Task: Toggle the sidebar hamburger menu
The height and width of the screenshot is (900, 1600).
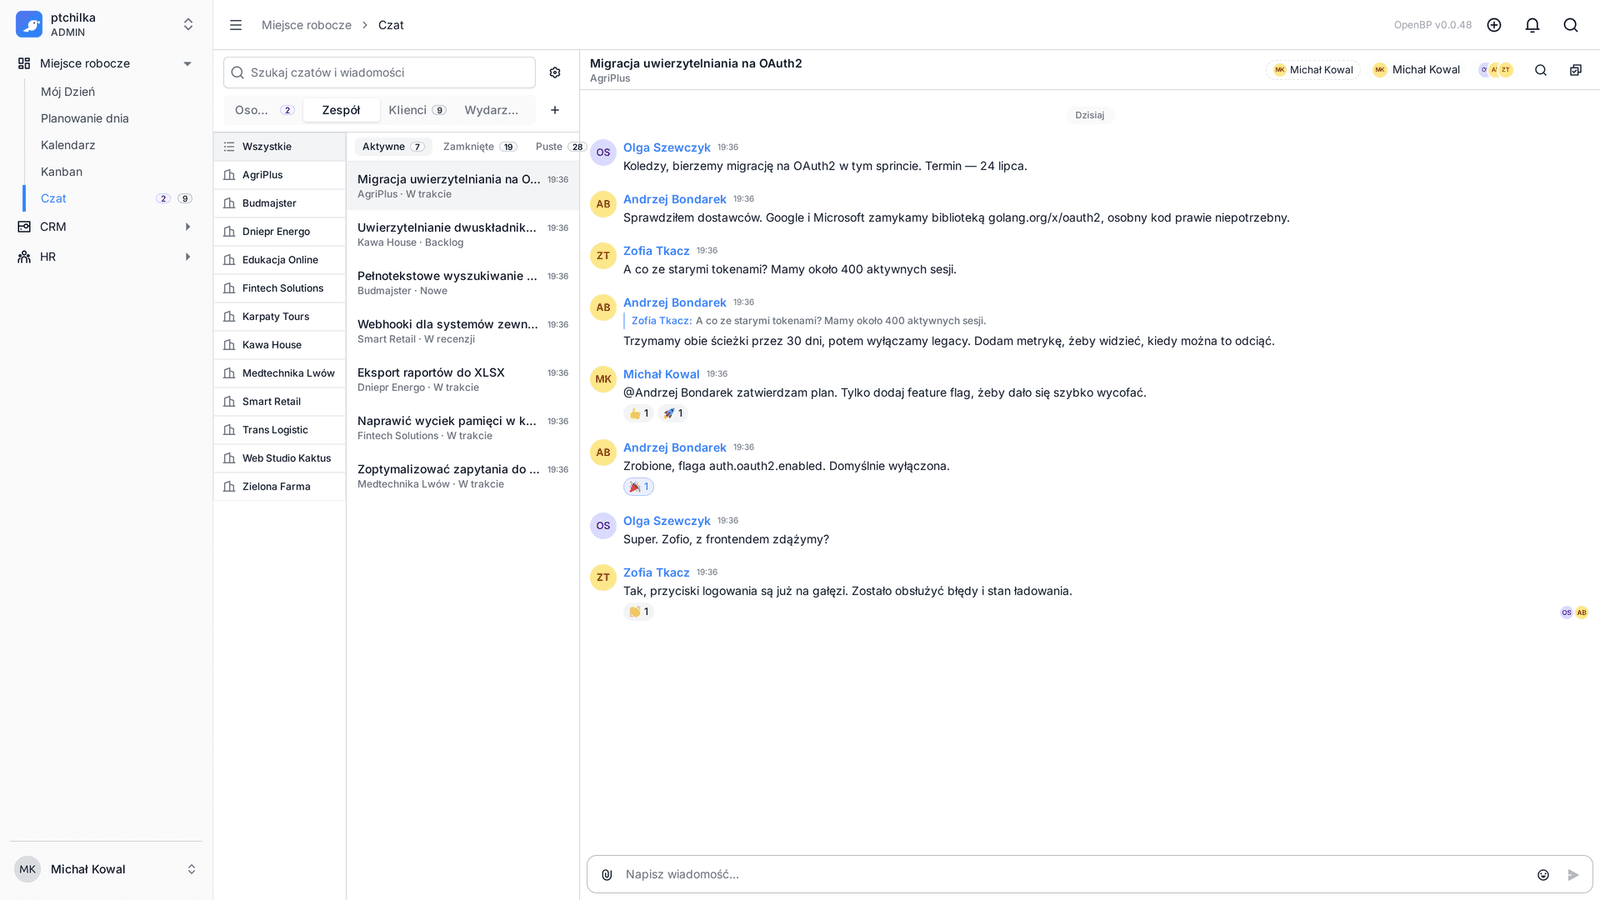Action: (236, 25)
